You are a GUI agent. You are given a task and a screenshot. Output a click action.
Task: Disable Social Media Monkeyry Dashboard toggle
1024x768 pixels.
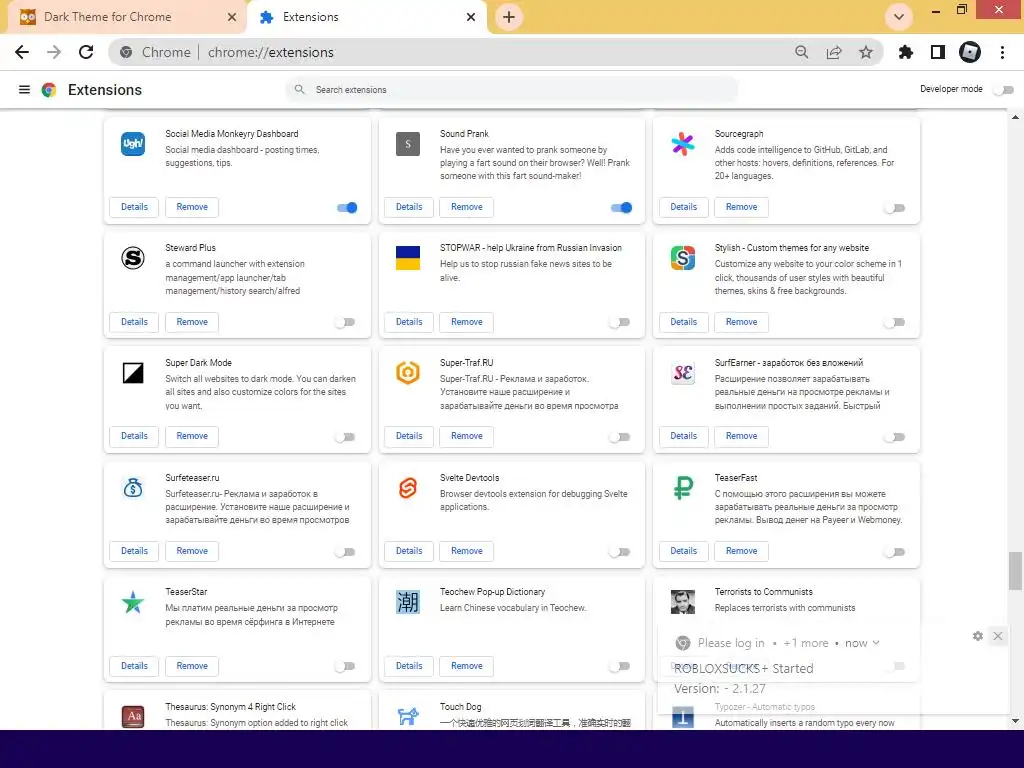click(x=347, y=208)
